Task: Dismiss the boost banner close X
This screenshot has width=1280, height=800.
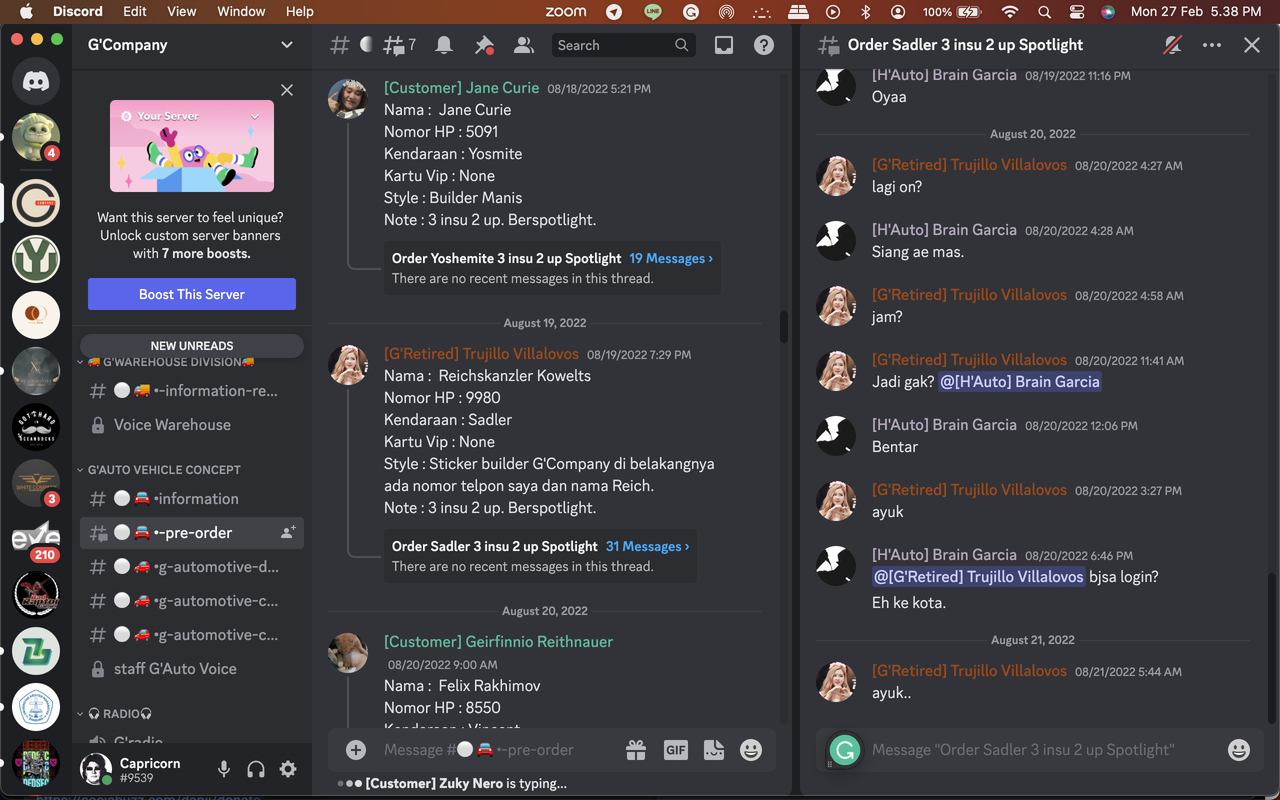Action: pyautogui.click(x=287, y=90)
